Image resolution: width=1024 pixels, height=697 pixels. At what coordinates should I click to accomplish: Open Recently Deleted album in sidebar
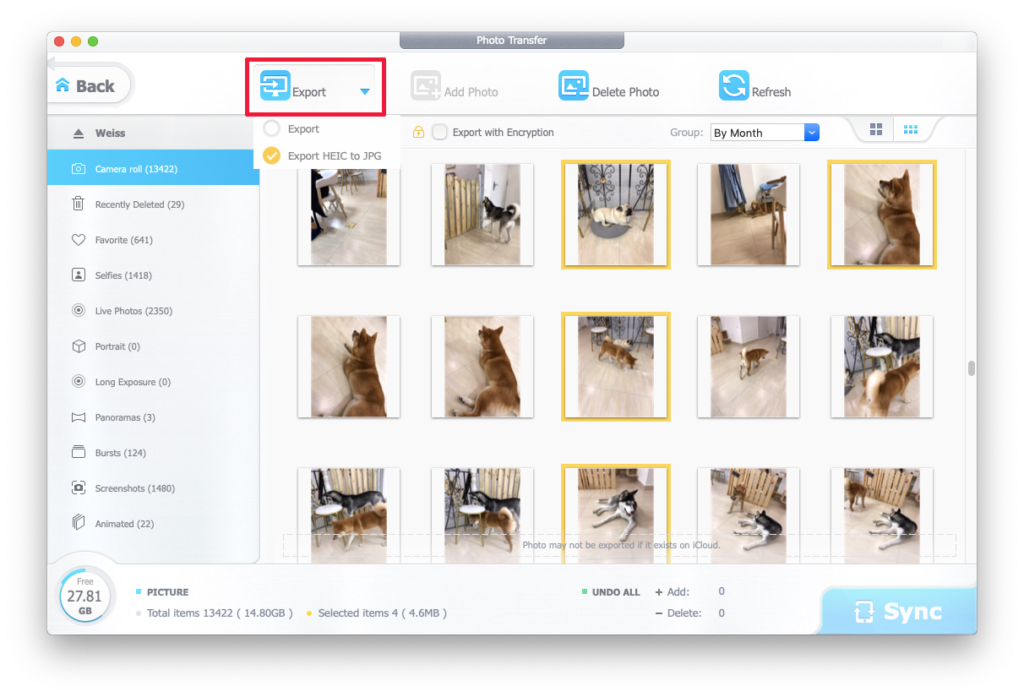pos(139,205)
